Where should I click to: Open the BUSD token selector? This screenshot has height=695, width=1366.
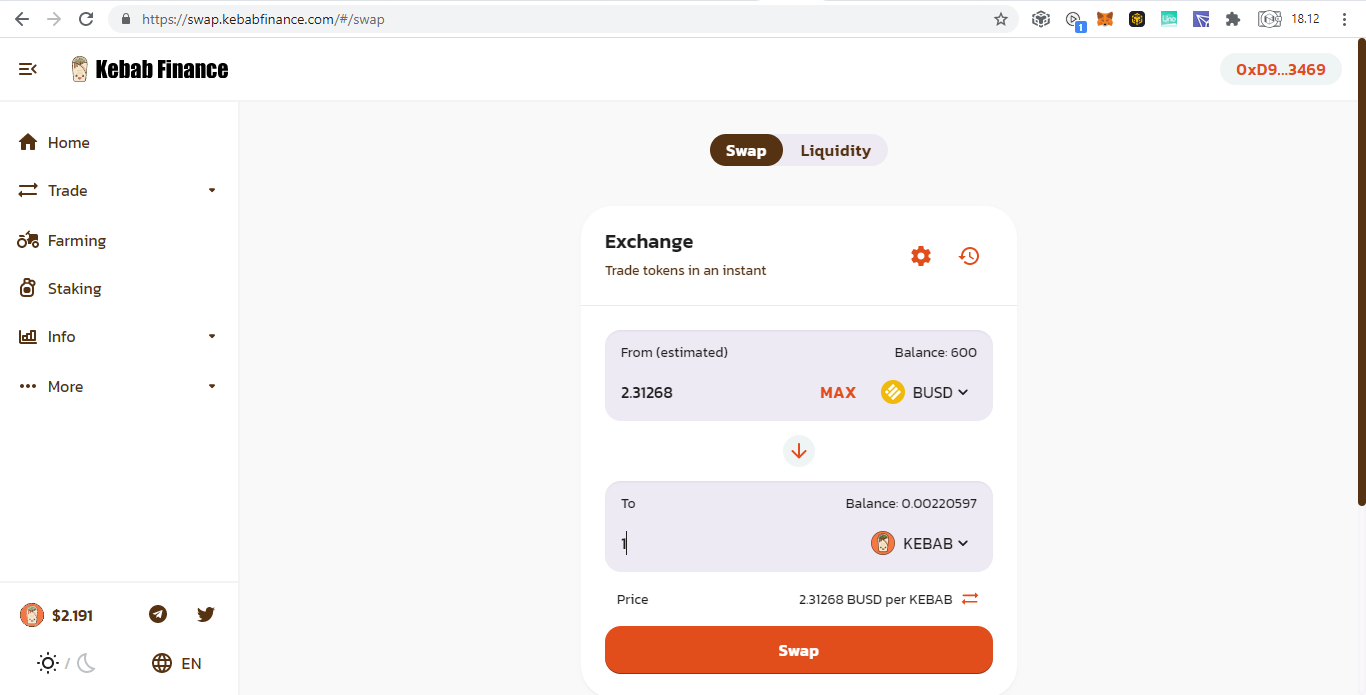(x=925, y=392)
